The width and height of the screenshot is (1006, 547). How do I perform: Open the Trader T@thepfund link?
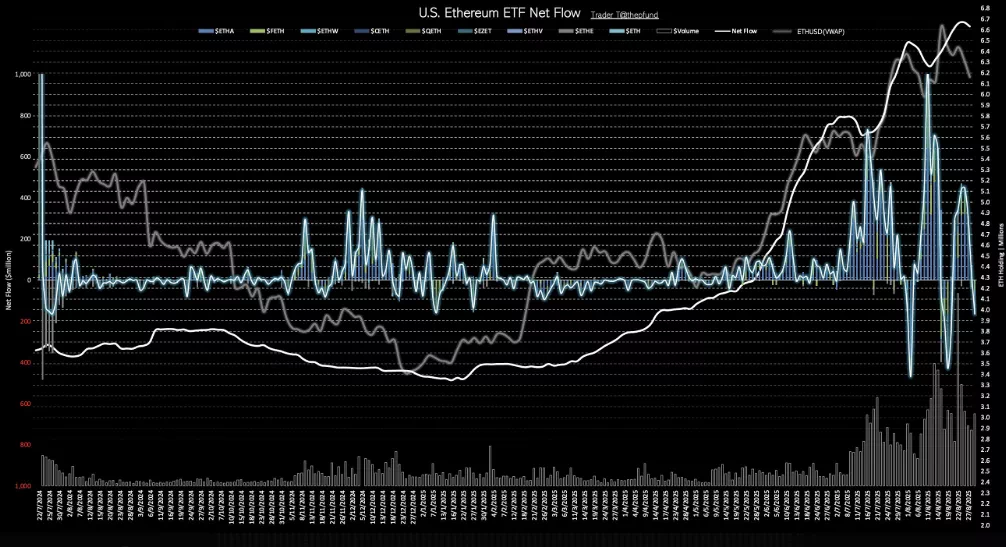(624, 15)
